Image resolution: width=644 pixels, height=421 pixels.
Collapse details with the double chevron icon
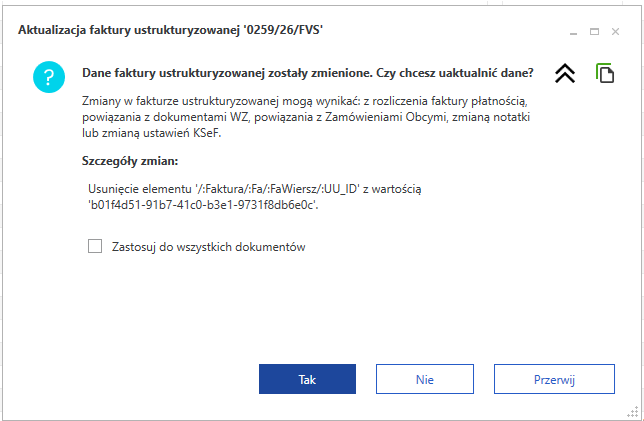click(x=565, y=74)
